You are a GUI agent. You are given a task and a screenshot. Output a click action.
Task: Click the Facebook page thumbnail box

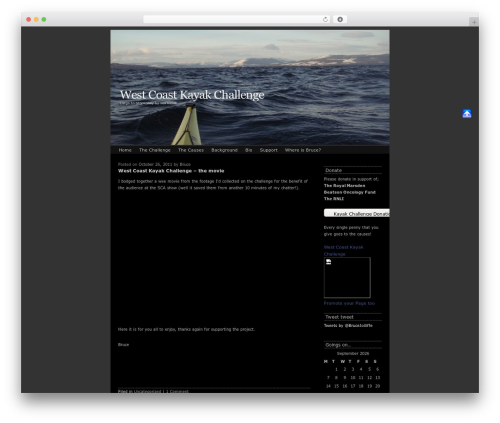click(347, 277)
